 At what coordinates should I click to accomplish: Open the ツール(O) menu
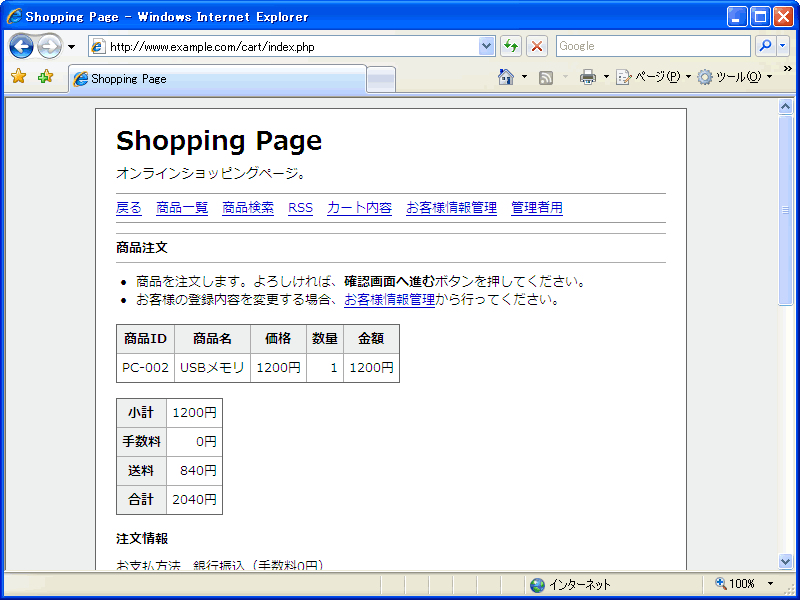click(732, 77)
